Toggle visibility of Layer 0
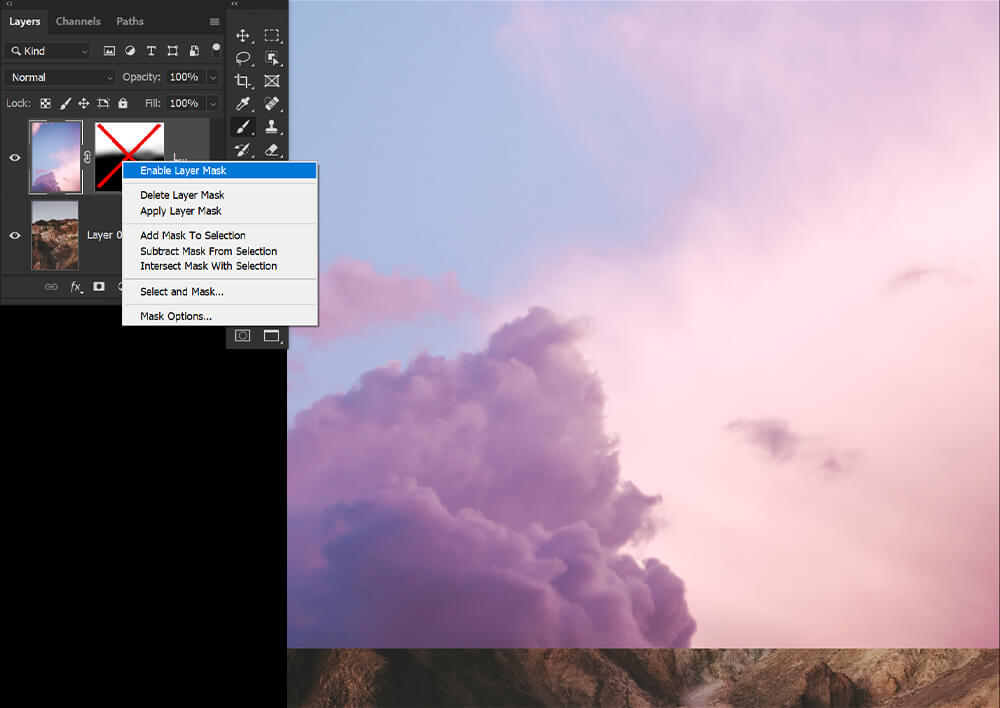Viewport: 1000px width, 708px height. (x=15, y=235)
